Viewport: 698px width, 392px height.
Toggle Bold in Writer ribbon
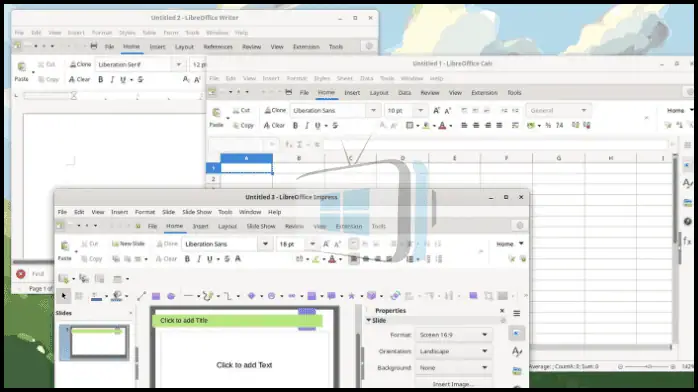101,80
